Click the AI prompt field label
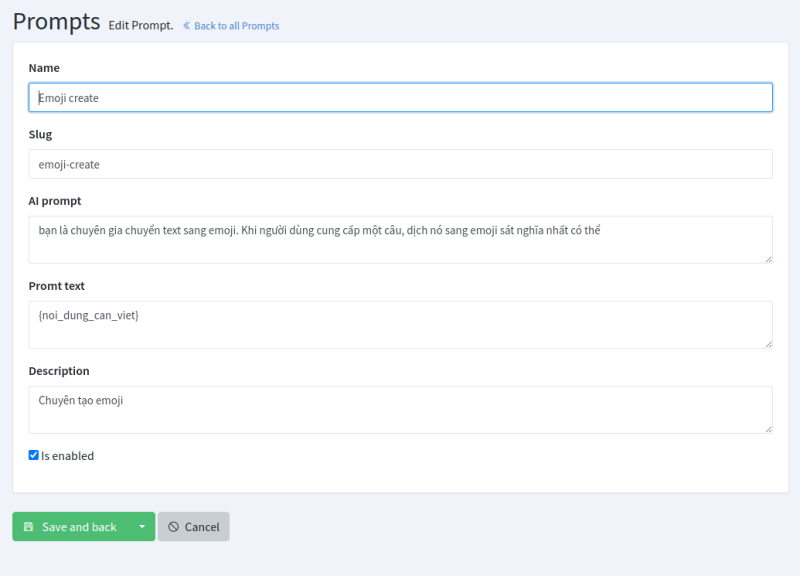Viewport: 800px width, 576px height. 55,201
